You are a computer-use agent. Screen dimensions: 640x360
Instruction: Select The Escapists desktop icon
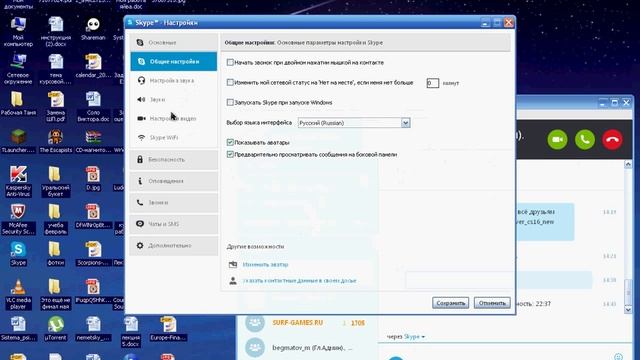pyautogui.click(x=56, y=141)
